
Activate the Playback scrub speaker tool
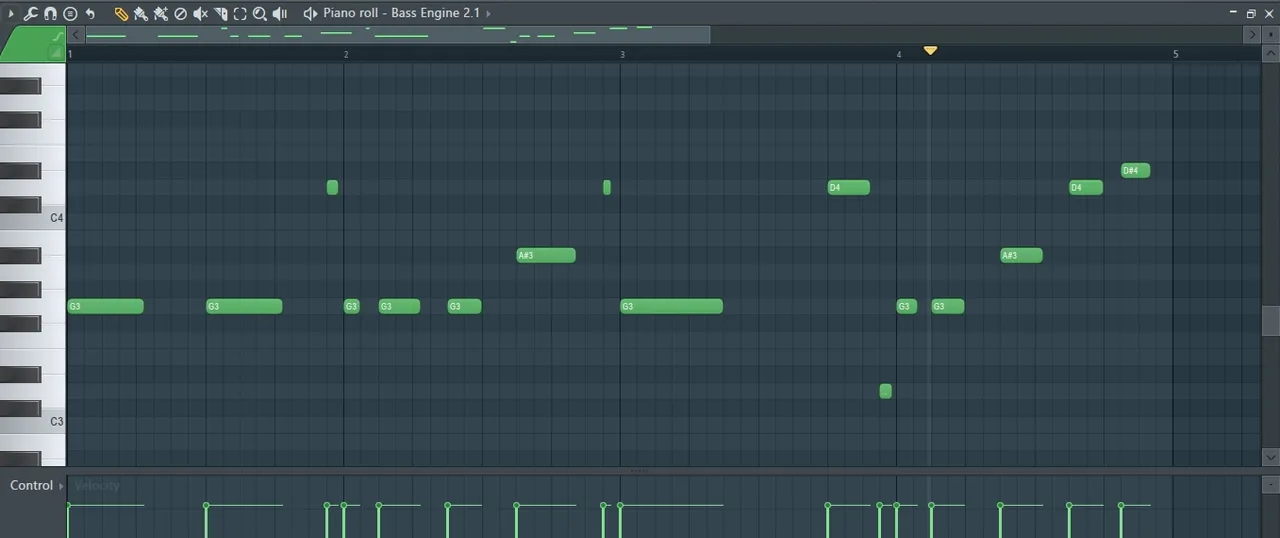[x=280, y=13]
